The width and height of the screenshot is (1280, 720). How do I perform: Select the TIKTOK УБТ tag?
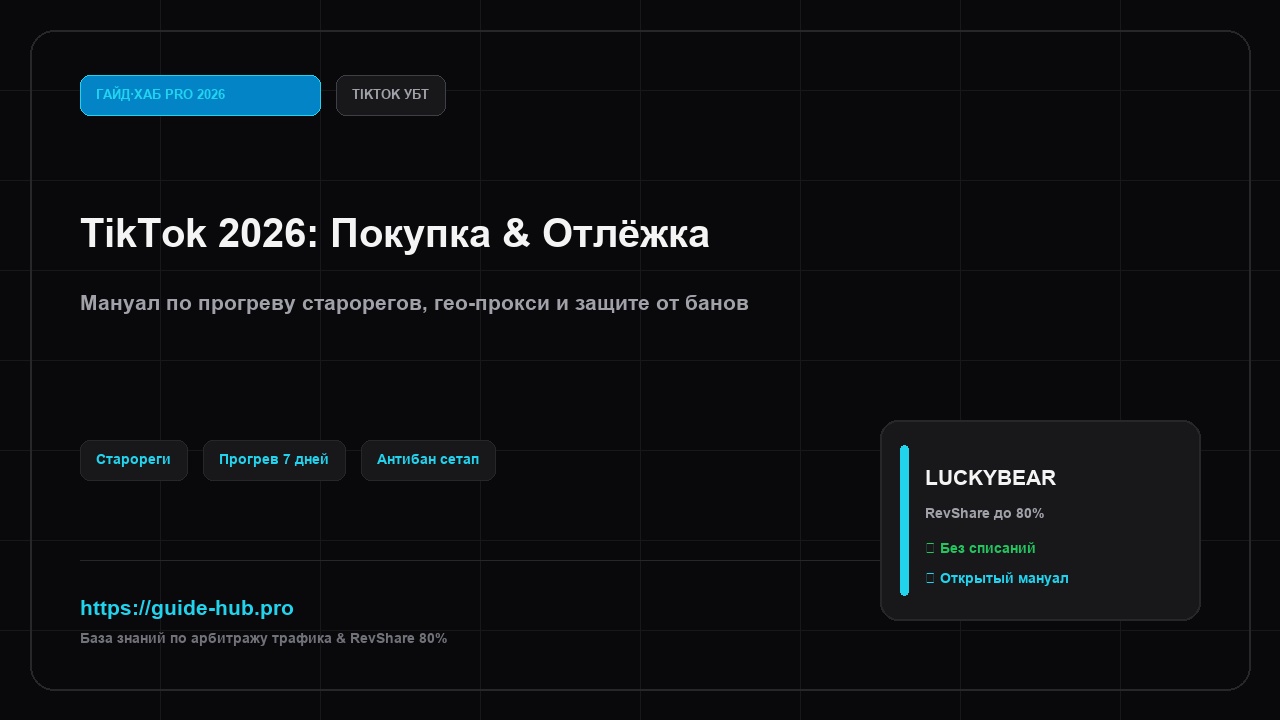[391, 95]
